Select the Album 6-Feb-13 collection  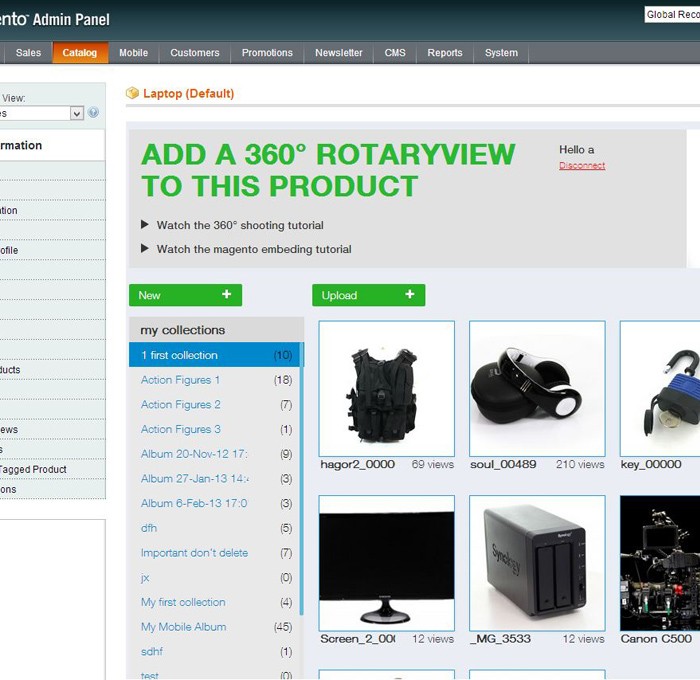coord(216,503)
